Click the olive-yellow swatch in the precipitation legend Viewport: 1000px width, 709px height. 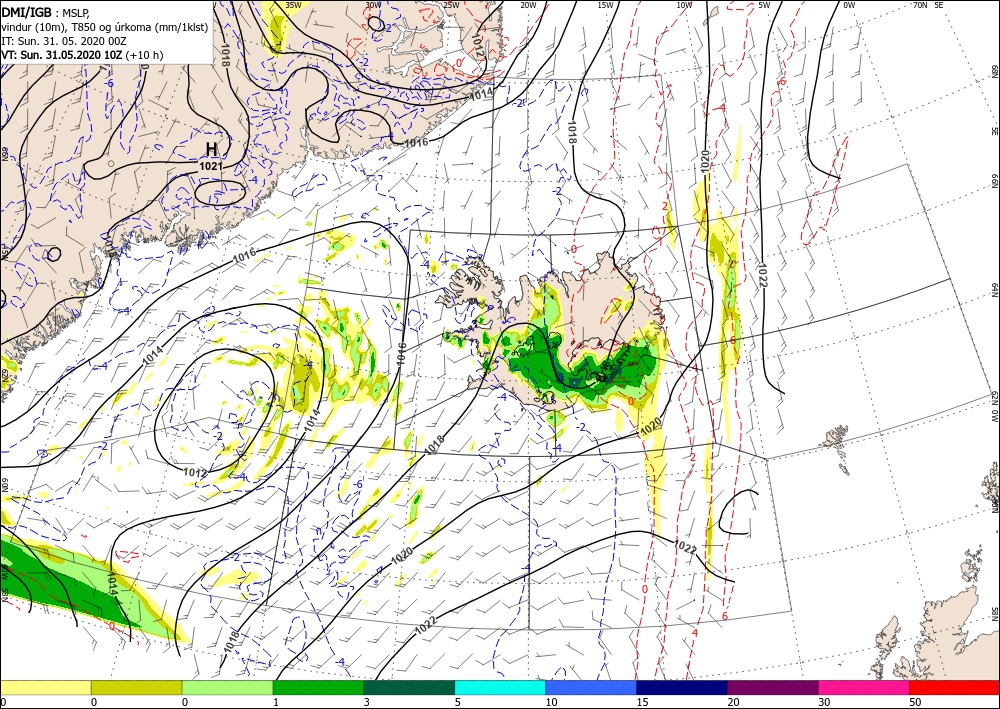pos(136,687)
